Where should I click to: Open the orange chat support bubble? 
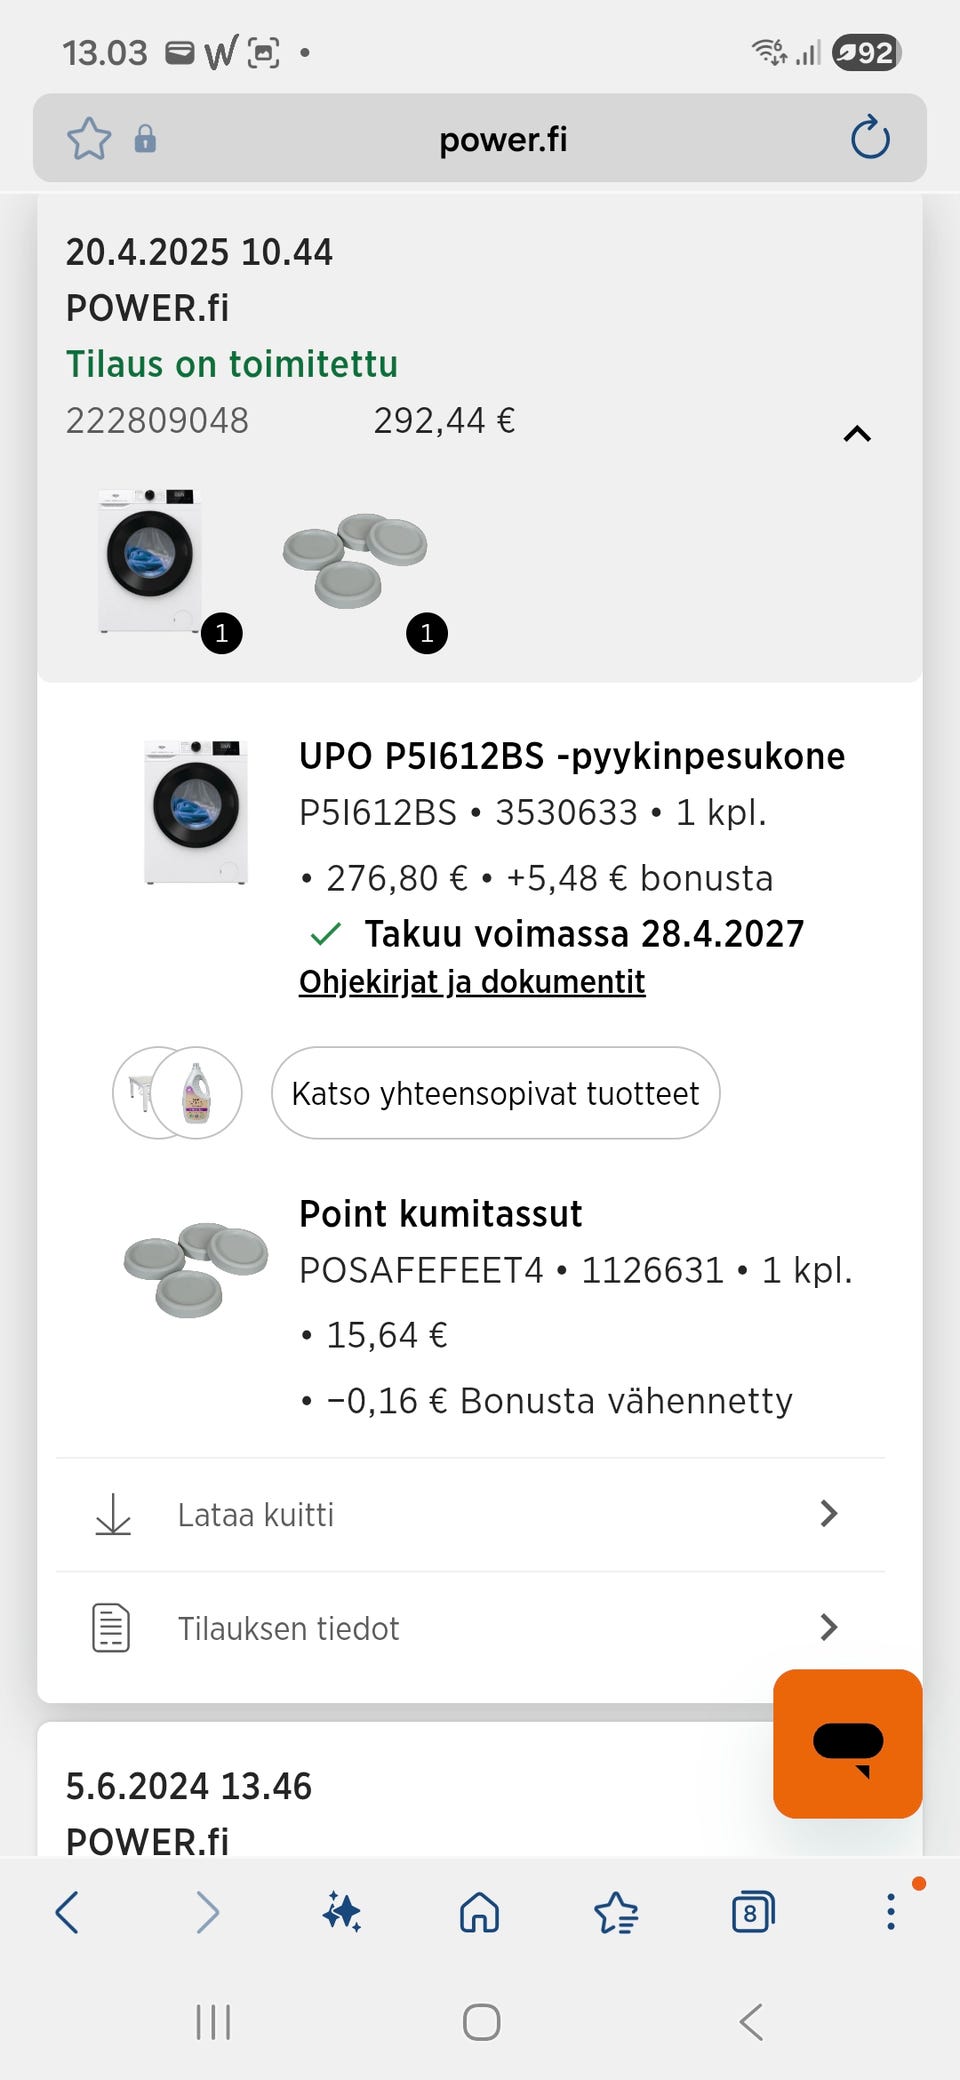point(847,1743)
